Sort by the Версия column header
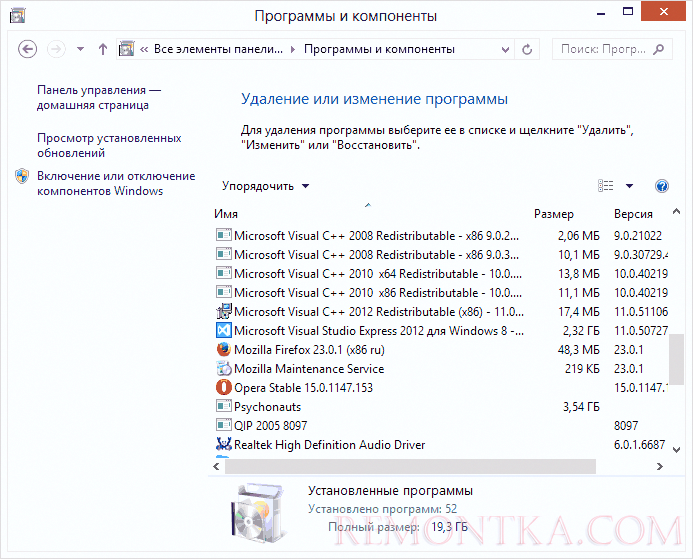The image size is (693, 559). [633, 214]
